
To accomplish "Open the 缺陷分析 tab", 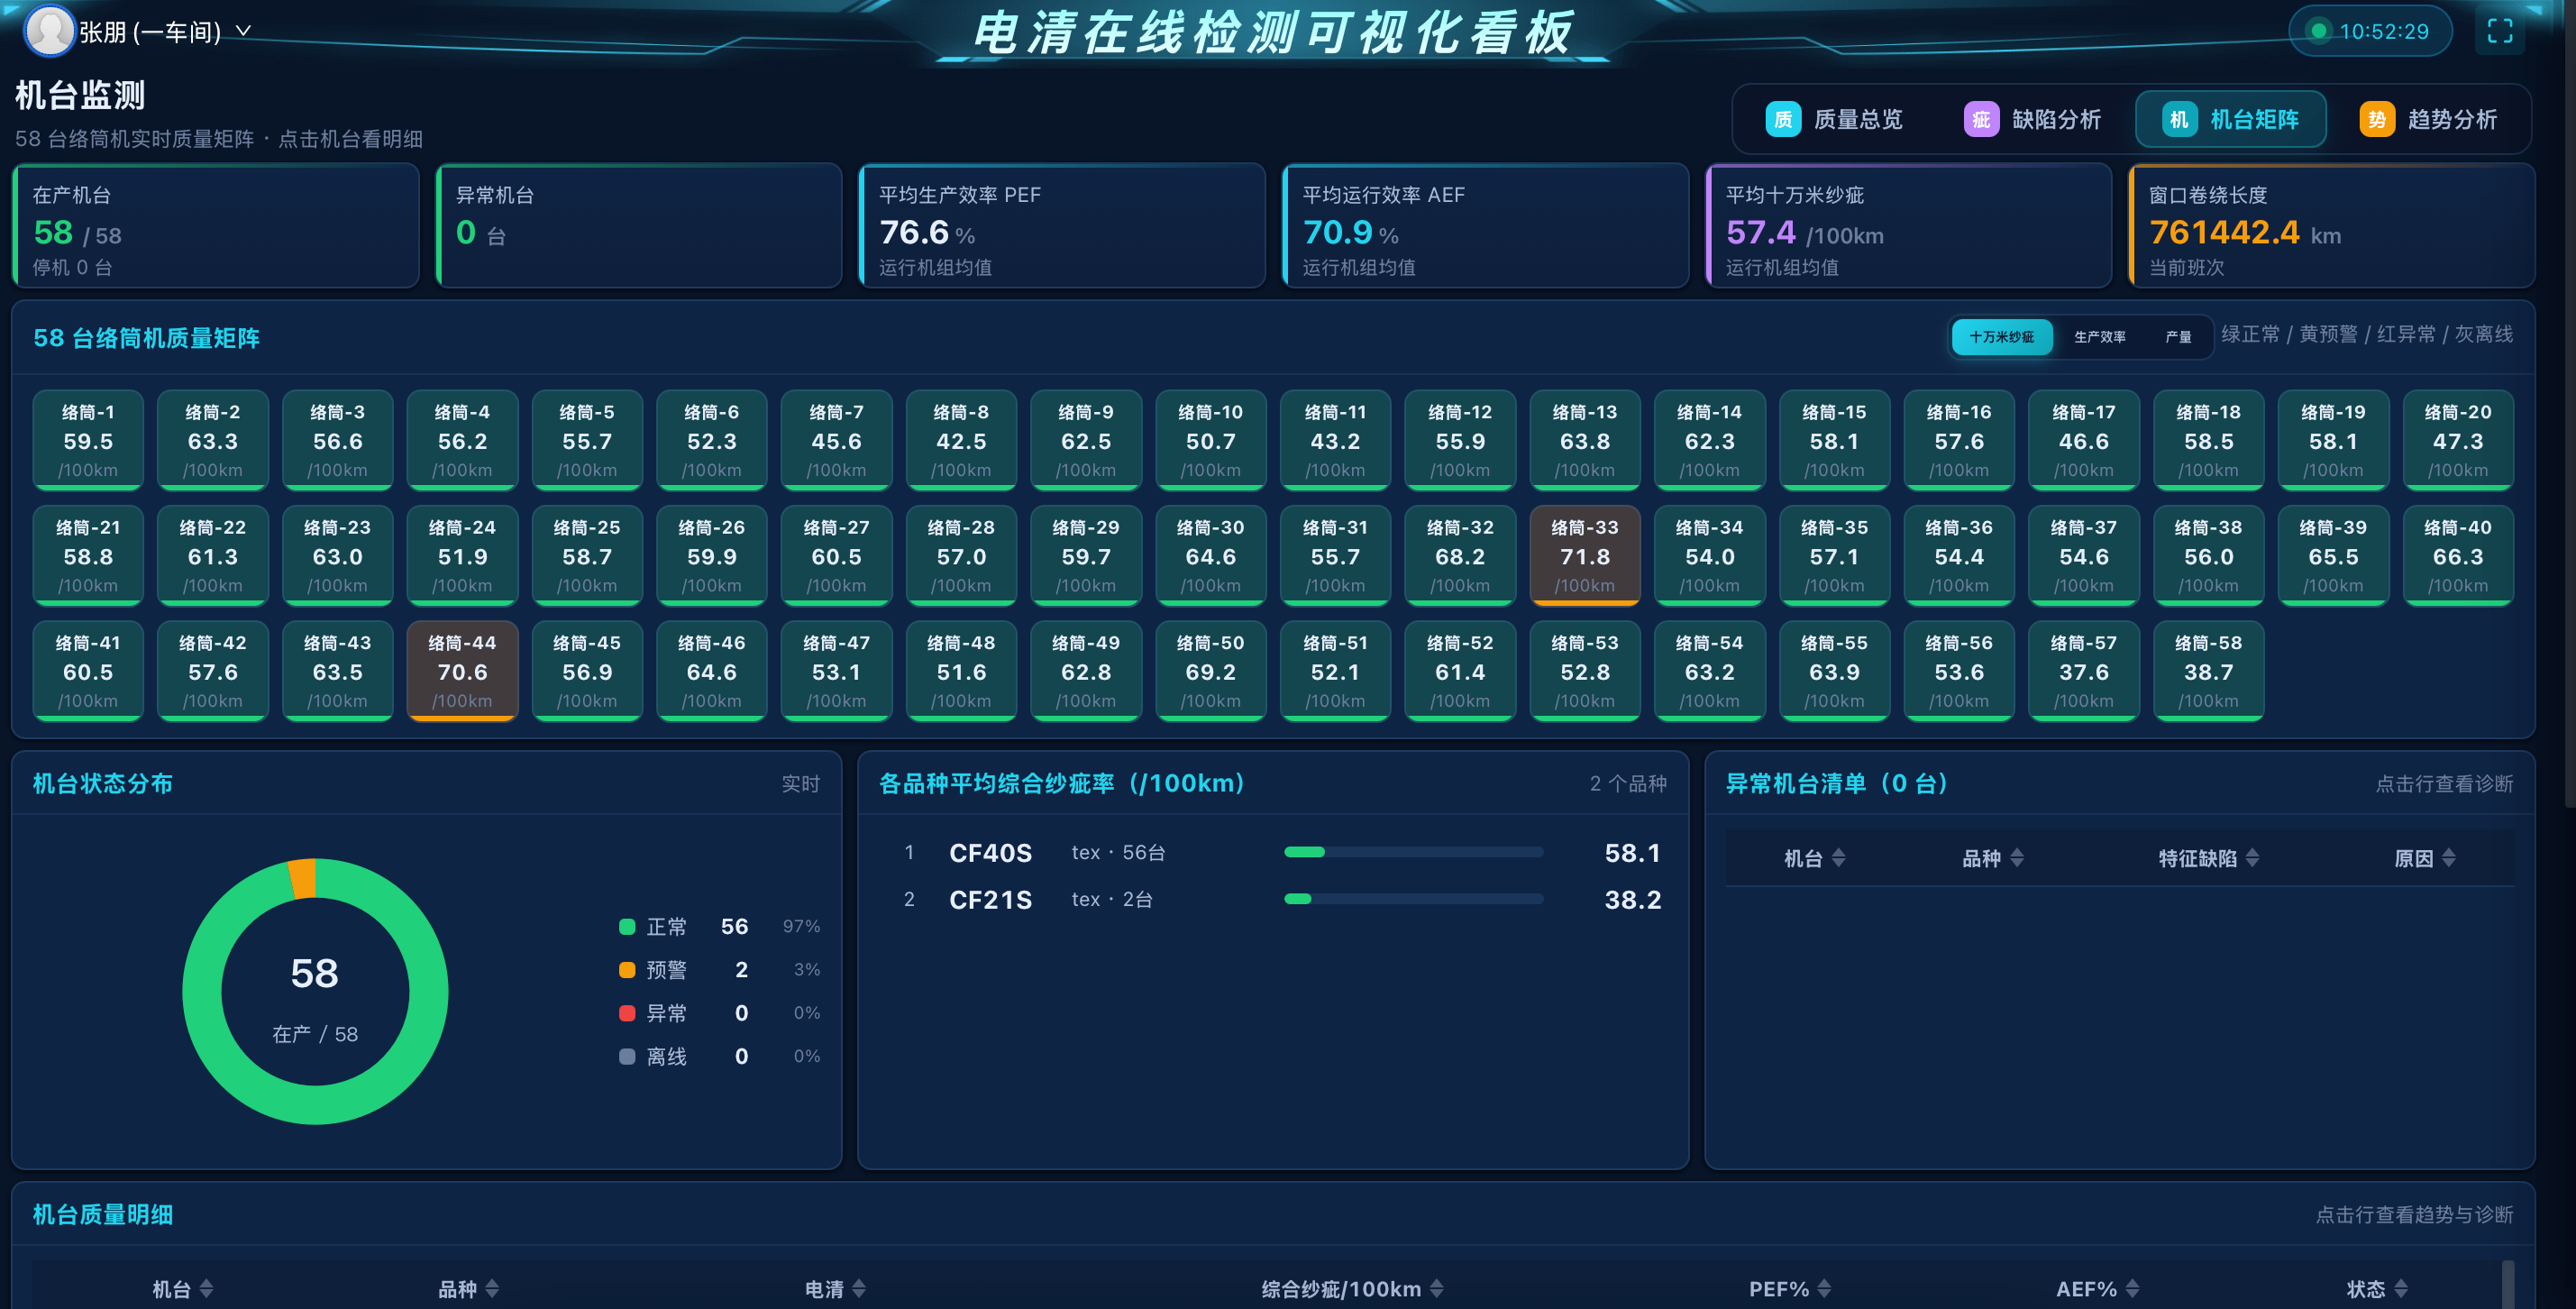I will [2032, 119].
